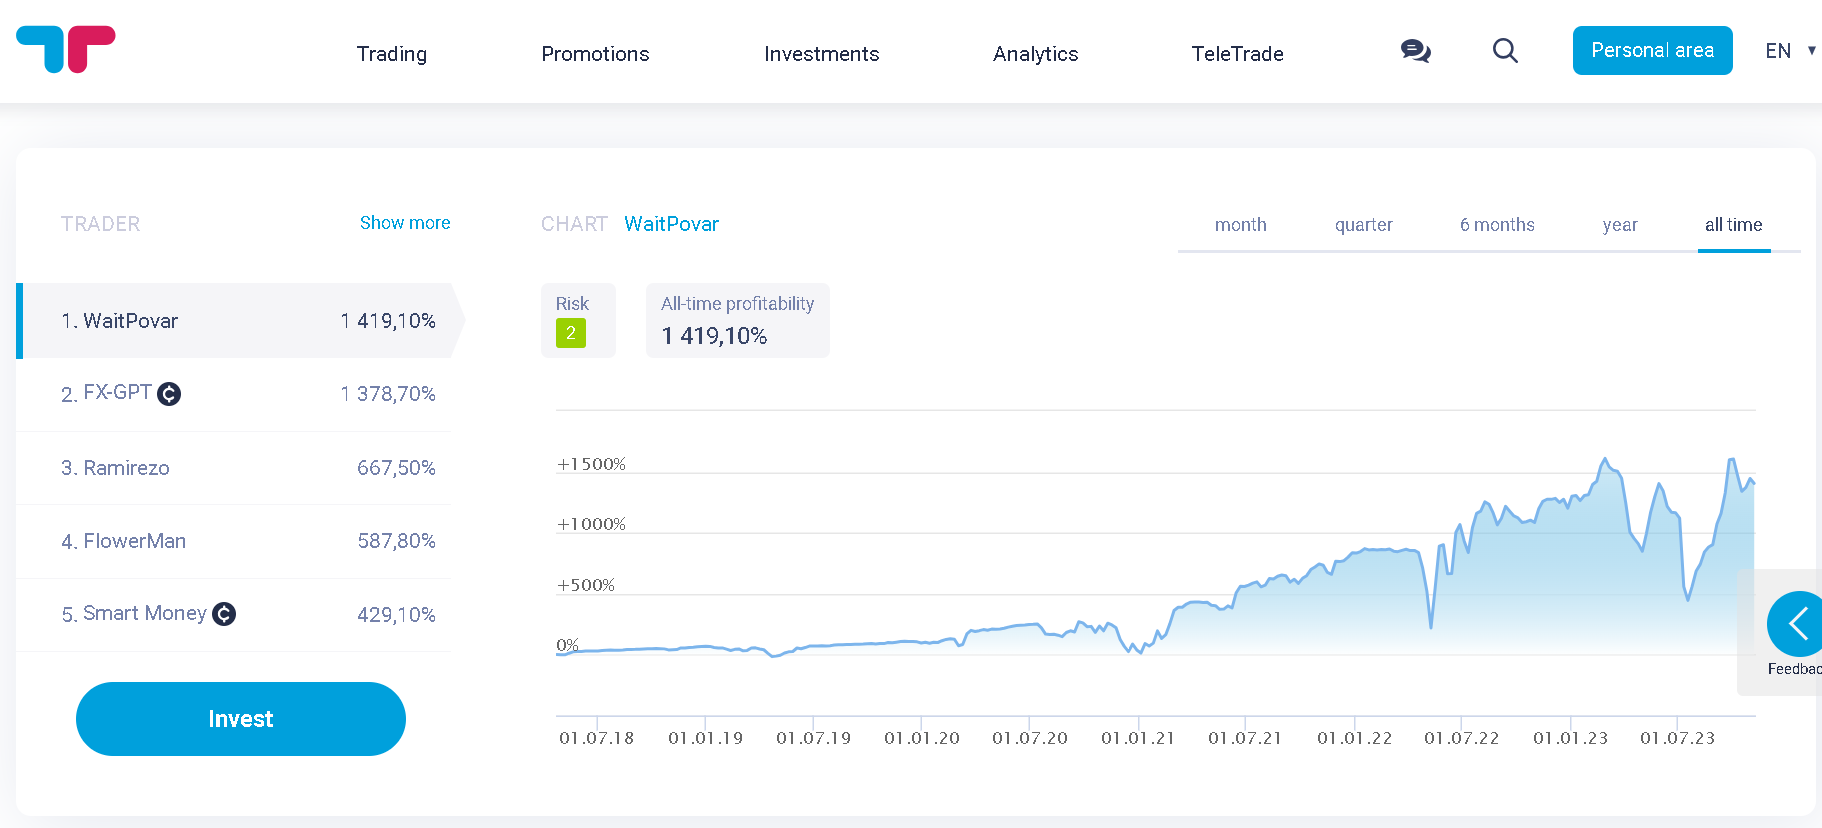Click the TeleTrade logo icon

pyautogui.click(x=66, y=49)
